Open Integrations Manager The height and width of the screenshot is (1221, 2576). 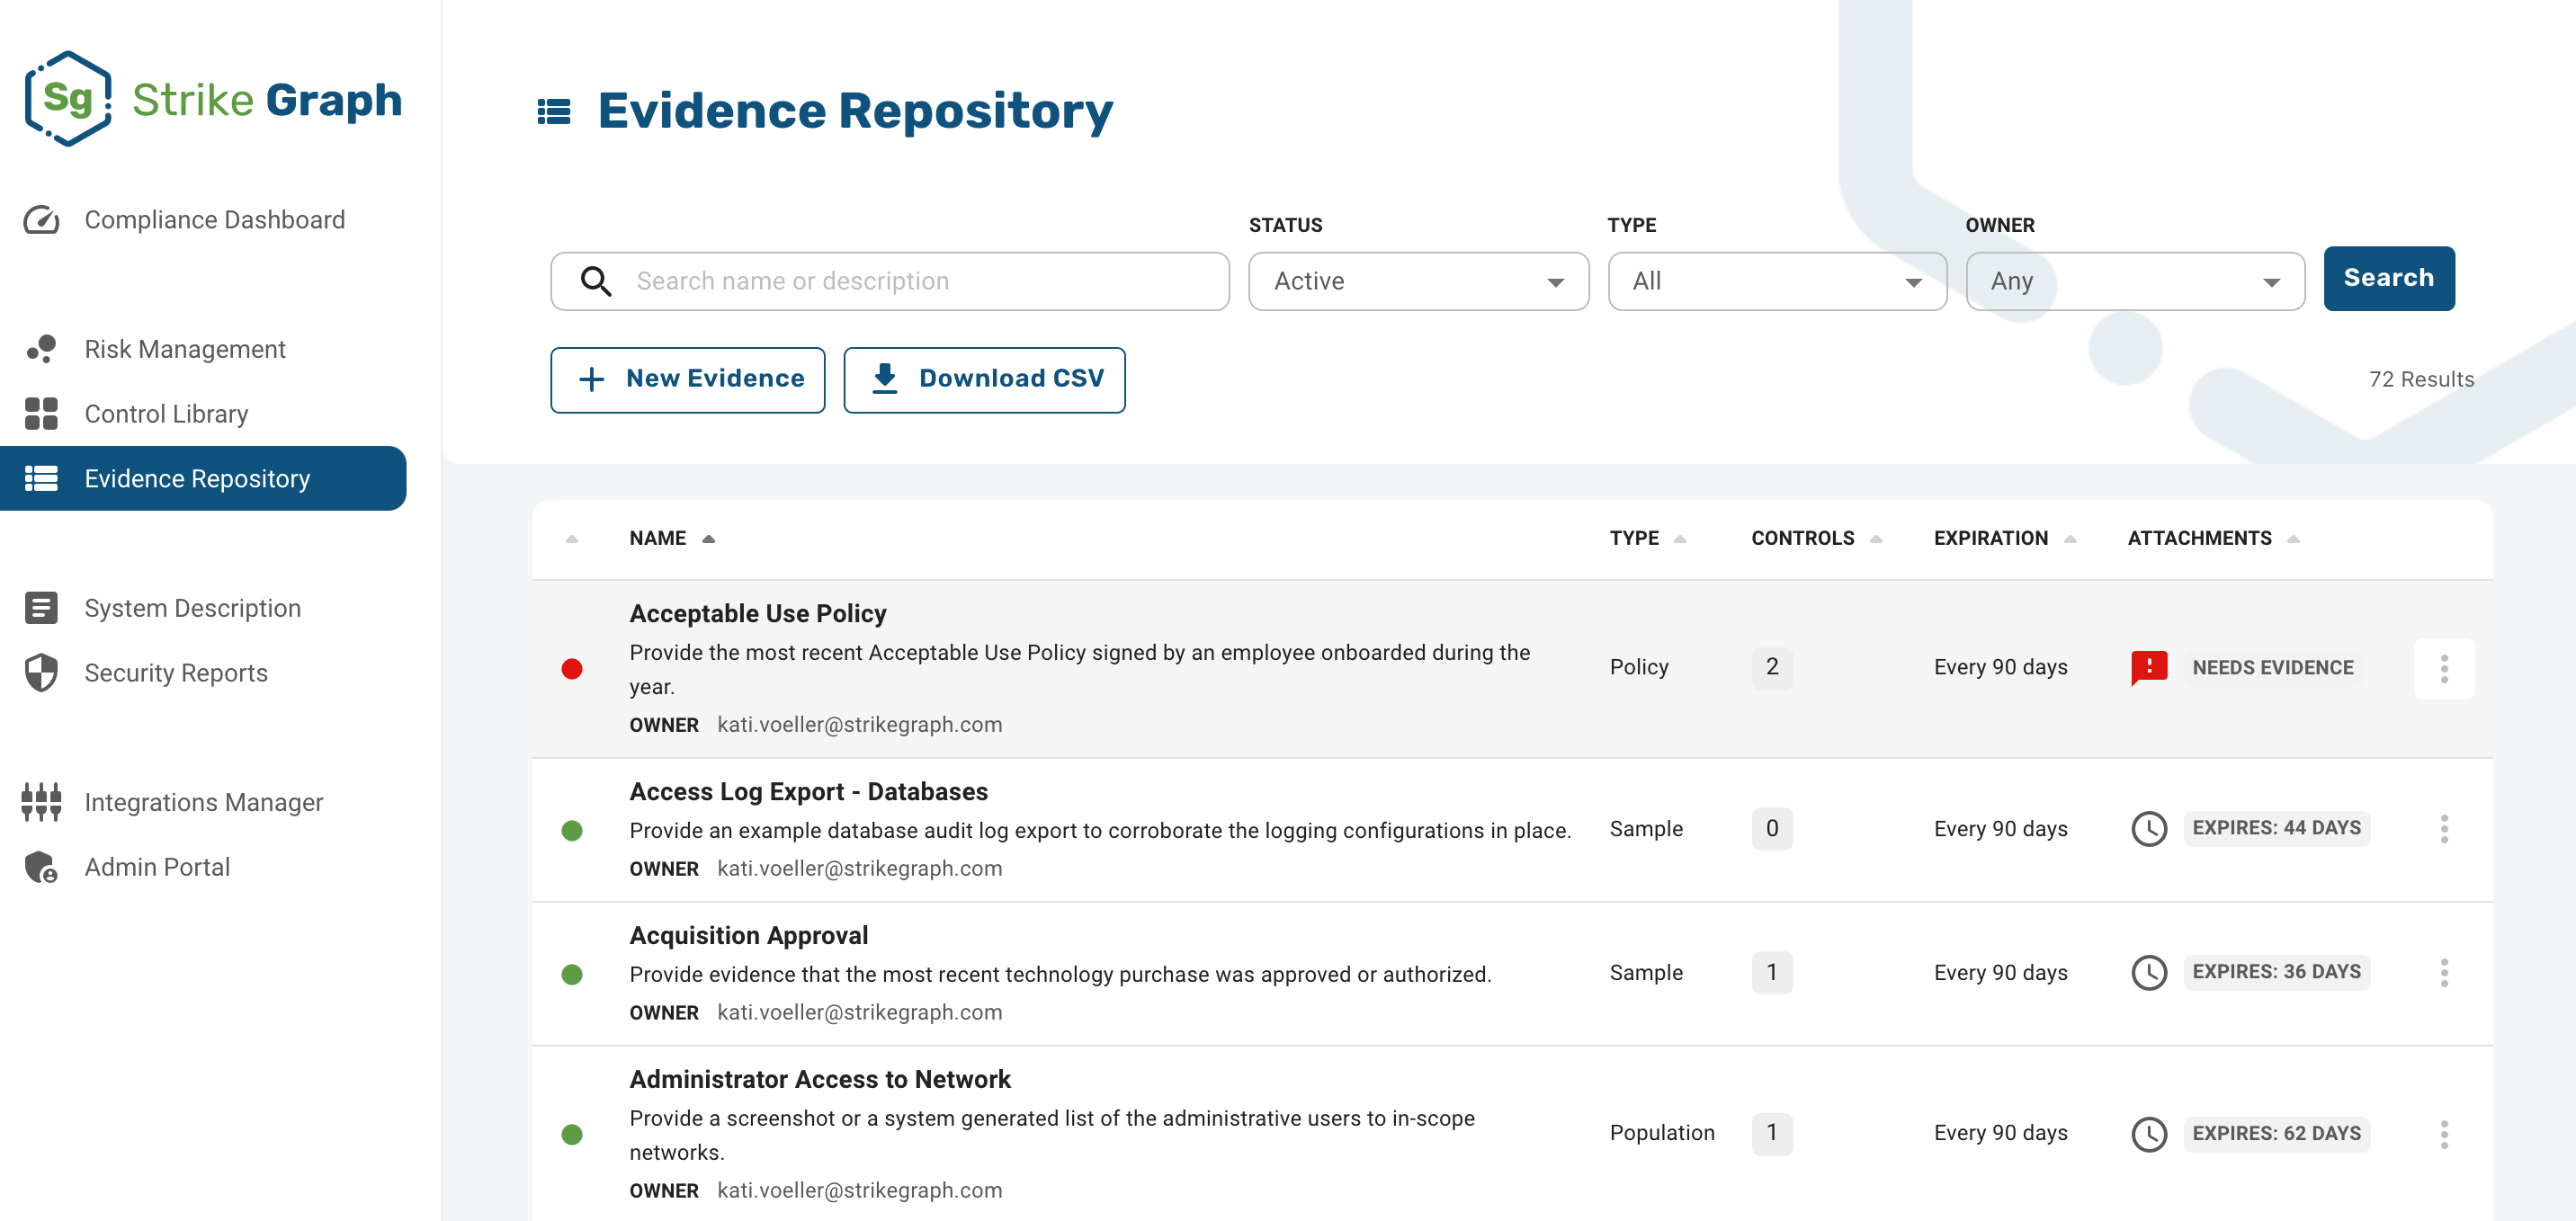(x=203, y=802)
